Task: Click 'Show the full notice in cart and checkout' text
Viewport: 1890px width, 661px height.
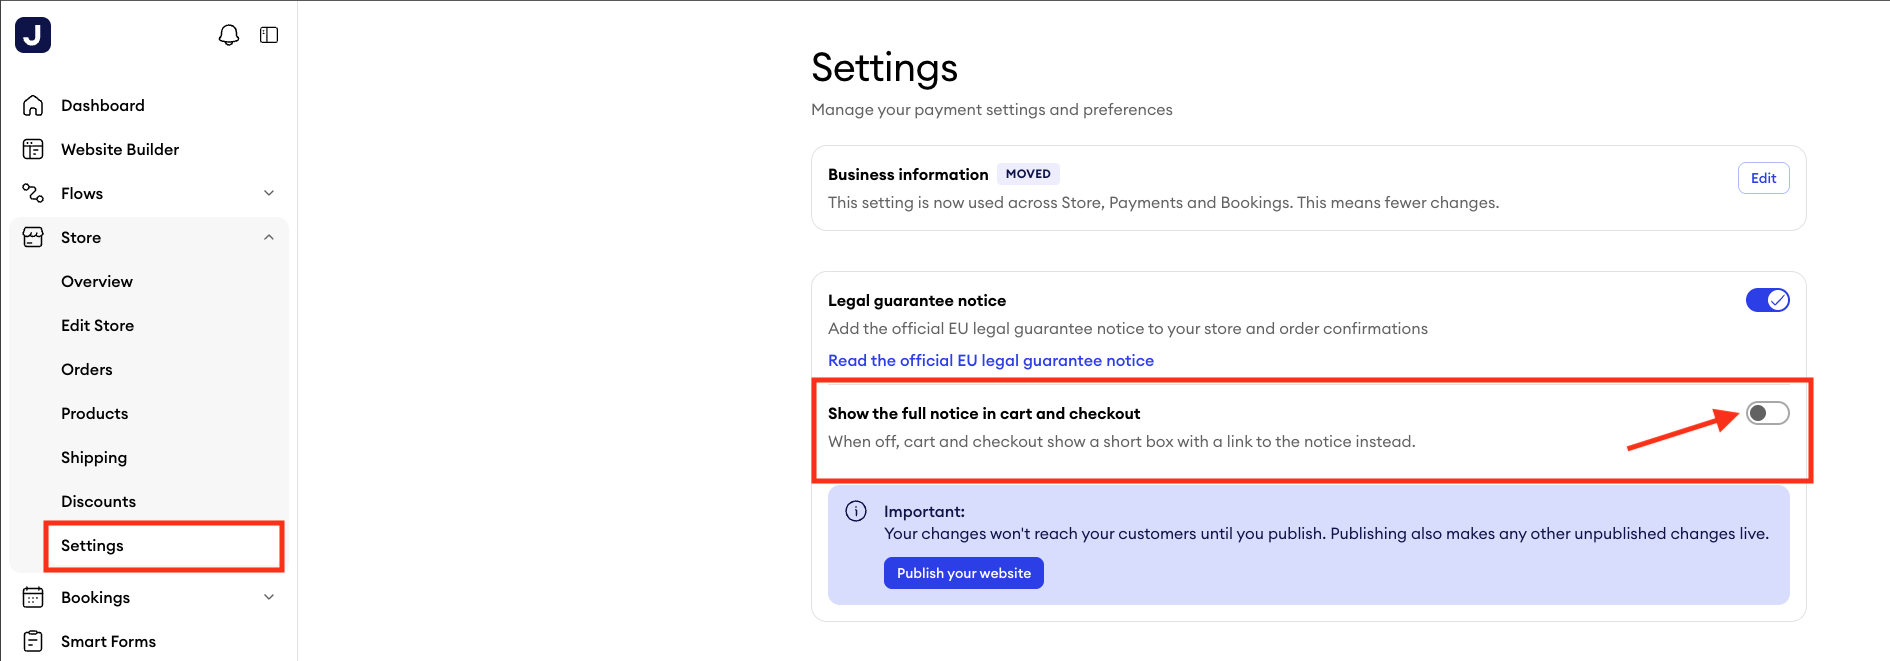Action: 984,413
